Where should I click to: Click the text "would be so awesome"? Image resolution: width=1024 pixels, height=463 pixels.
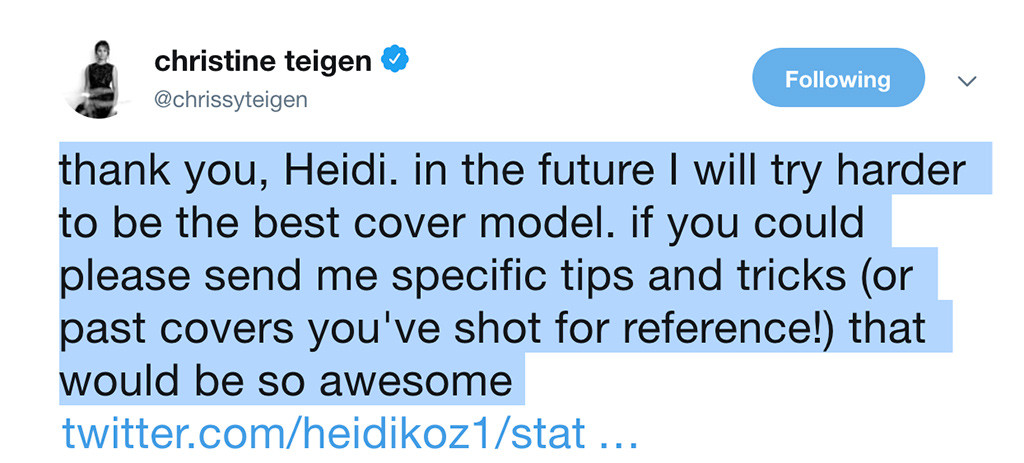[286, 381]
